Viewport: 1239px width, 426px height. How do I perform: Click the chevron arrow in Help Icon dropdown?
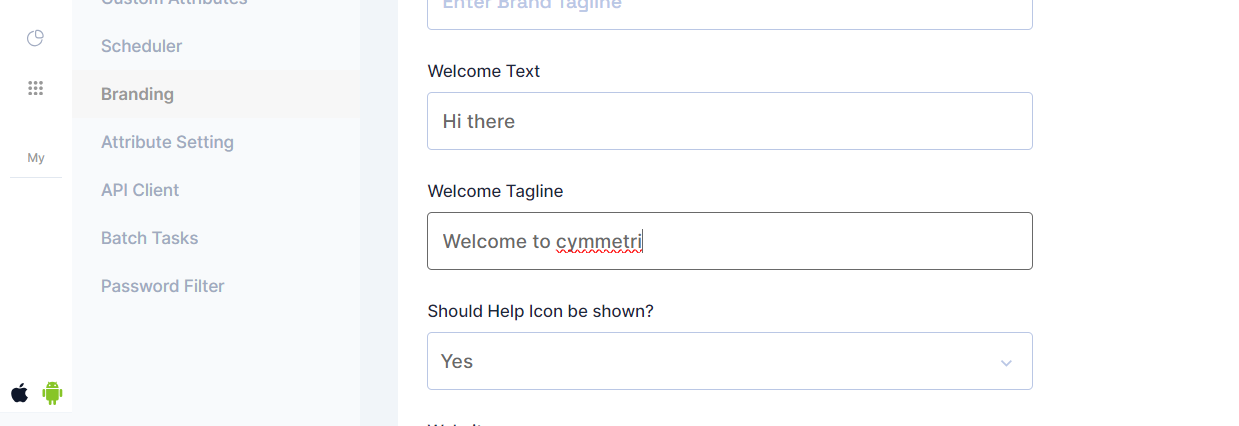(1006, 362)
